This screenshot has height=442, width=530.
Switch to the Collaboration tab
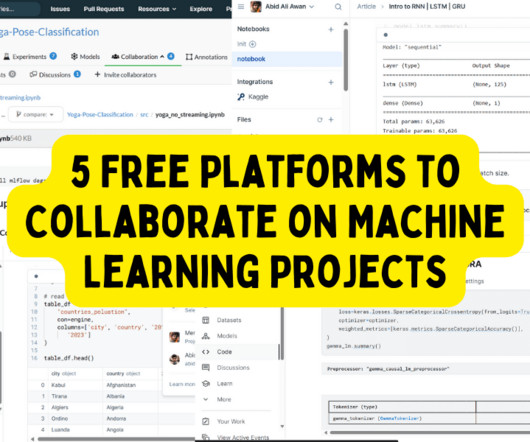pos(143,57)
